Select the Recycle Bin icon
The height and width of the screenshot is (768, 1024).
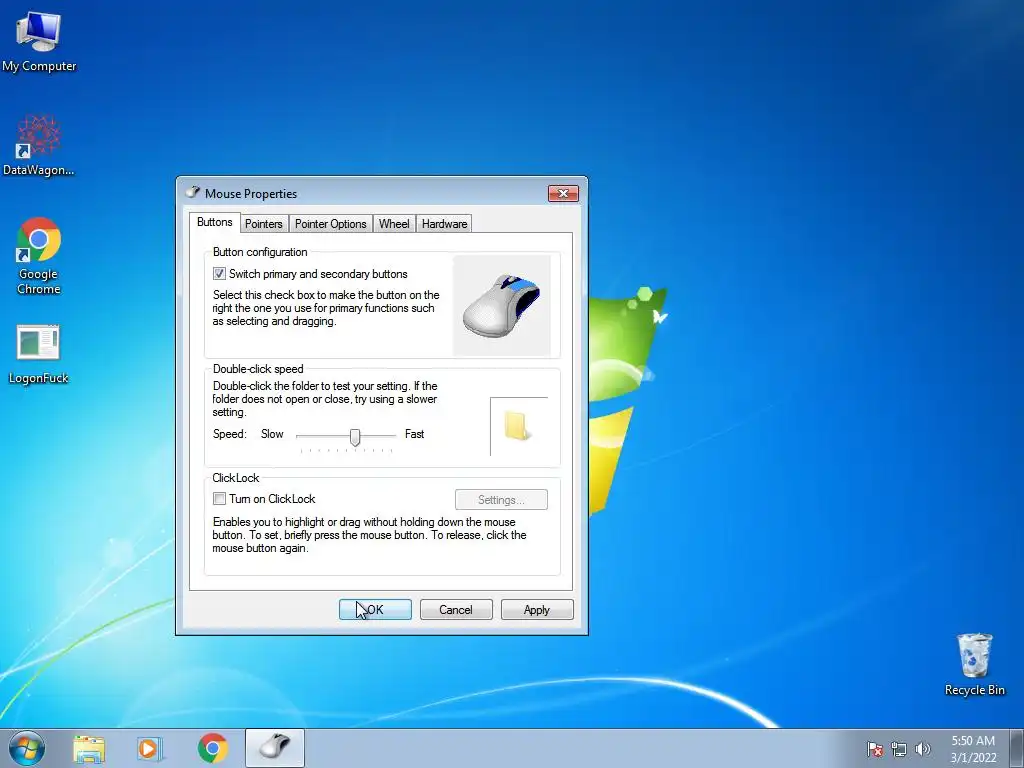tap(974, 665)
